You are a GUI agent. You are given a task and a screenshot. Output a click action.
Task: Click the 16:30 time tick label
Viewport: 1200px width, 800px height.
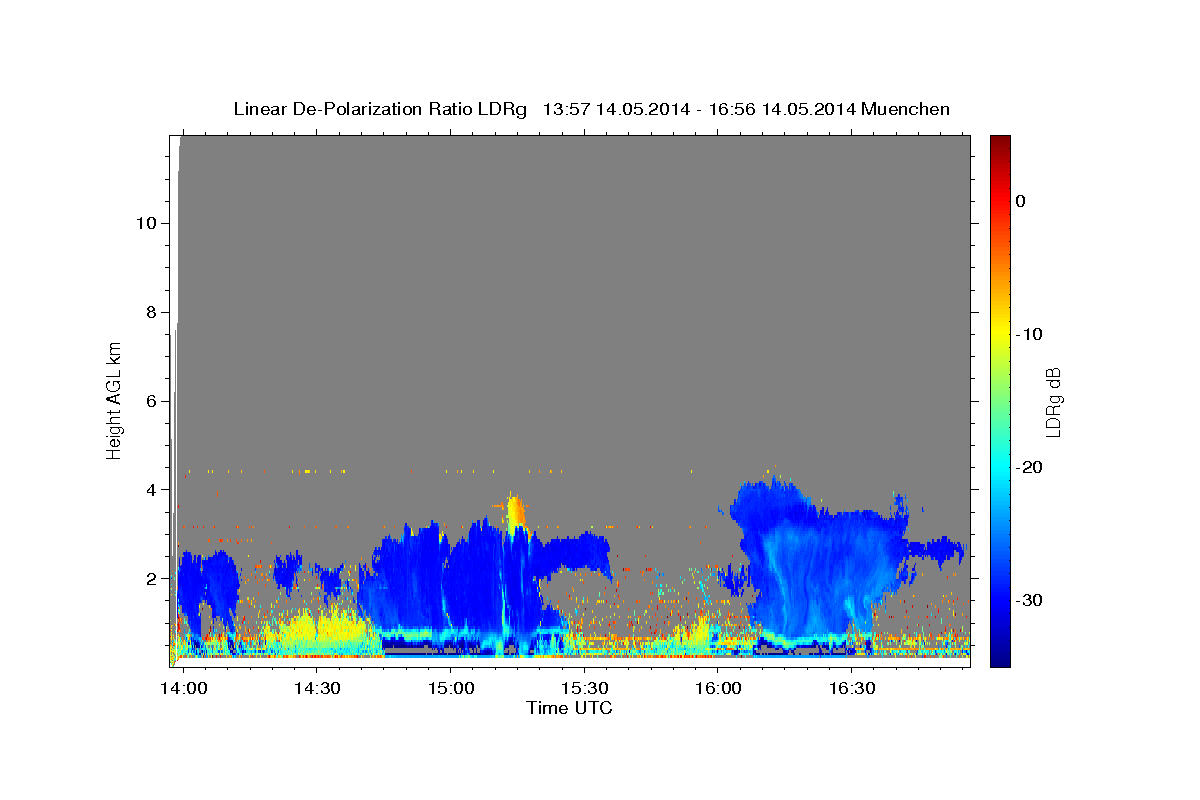pos(852,689)
